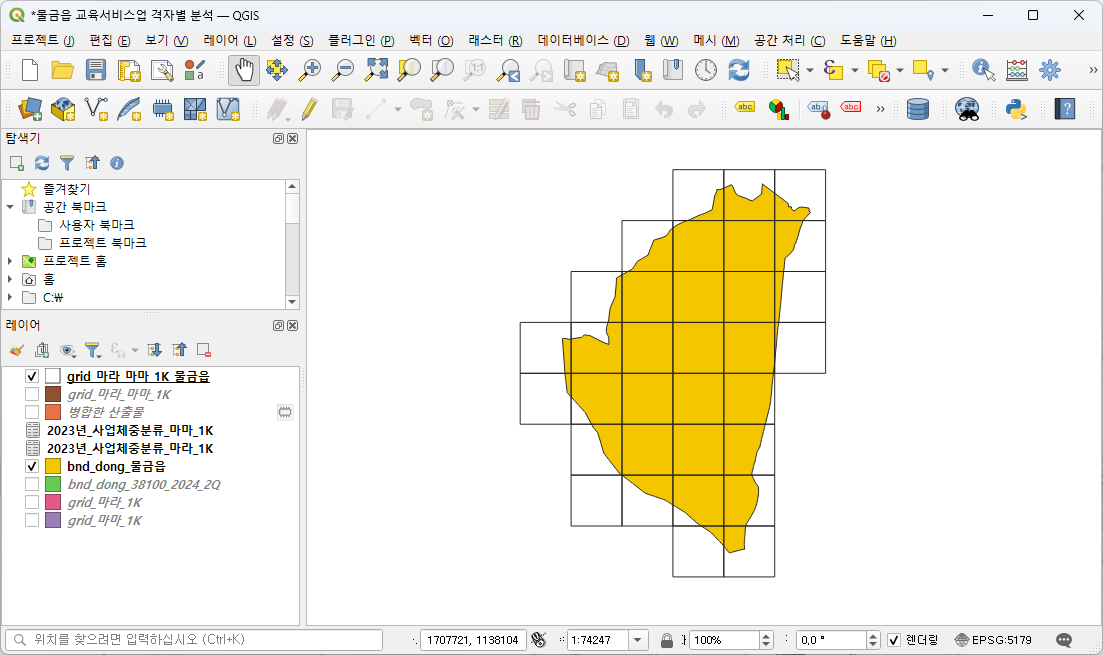Uncheck the bnd_dong_물금읍 layer visibility

(x=32, y=466)
